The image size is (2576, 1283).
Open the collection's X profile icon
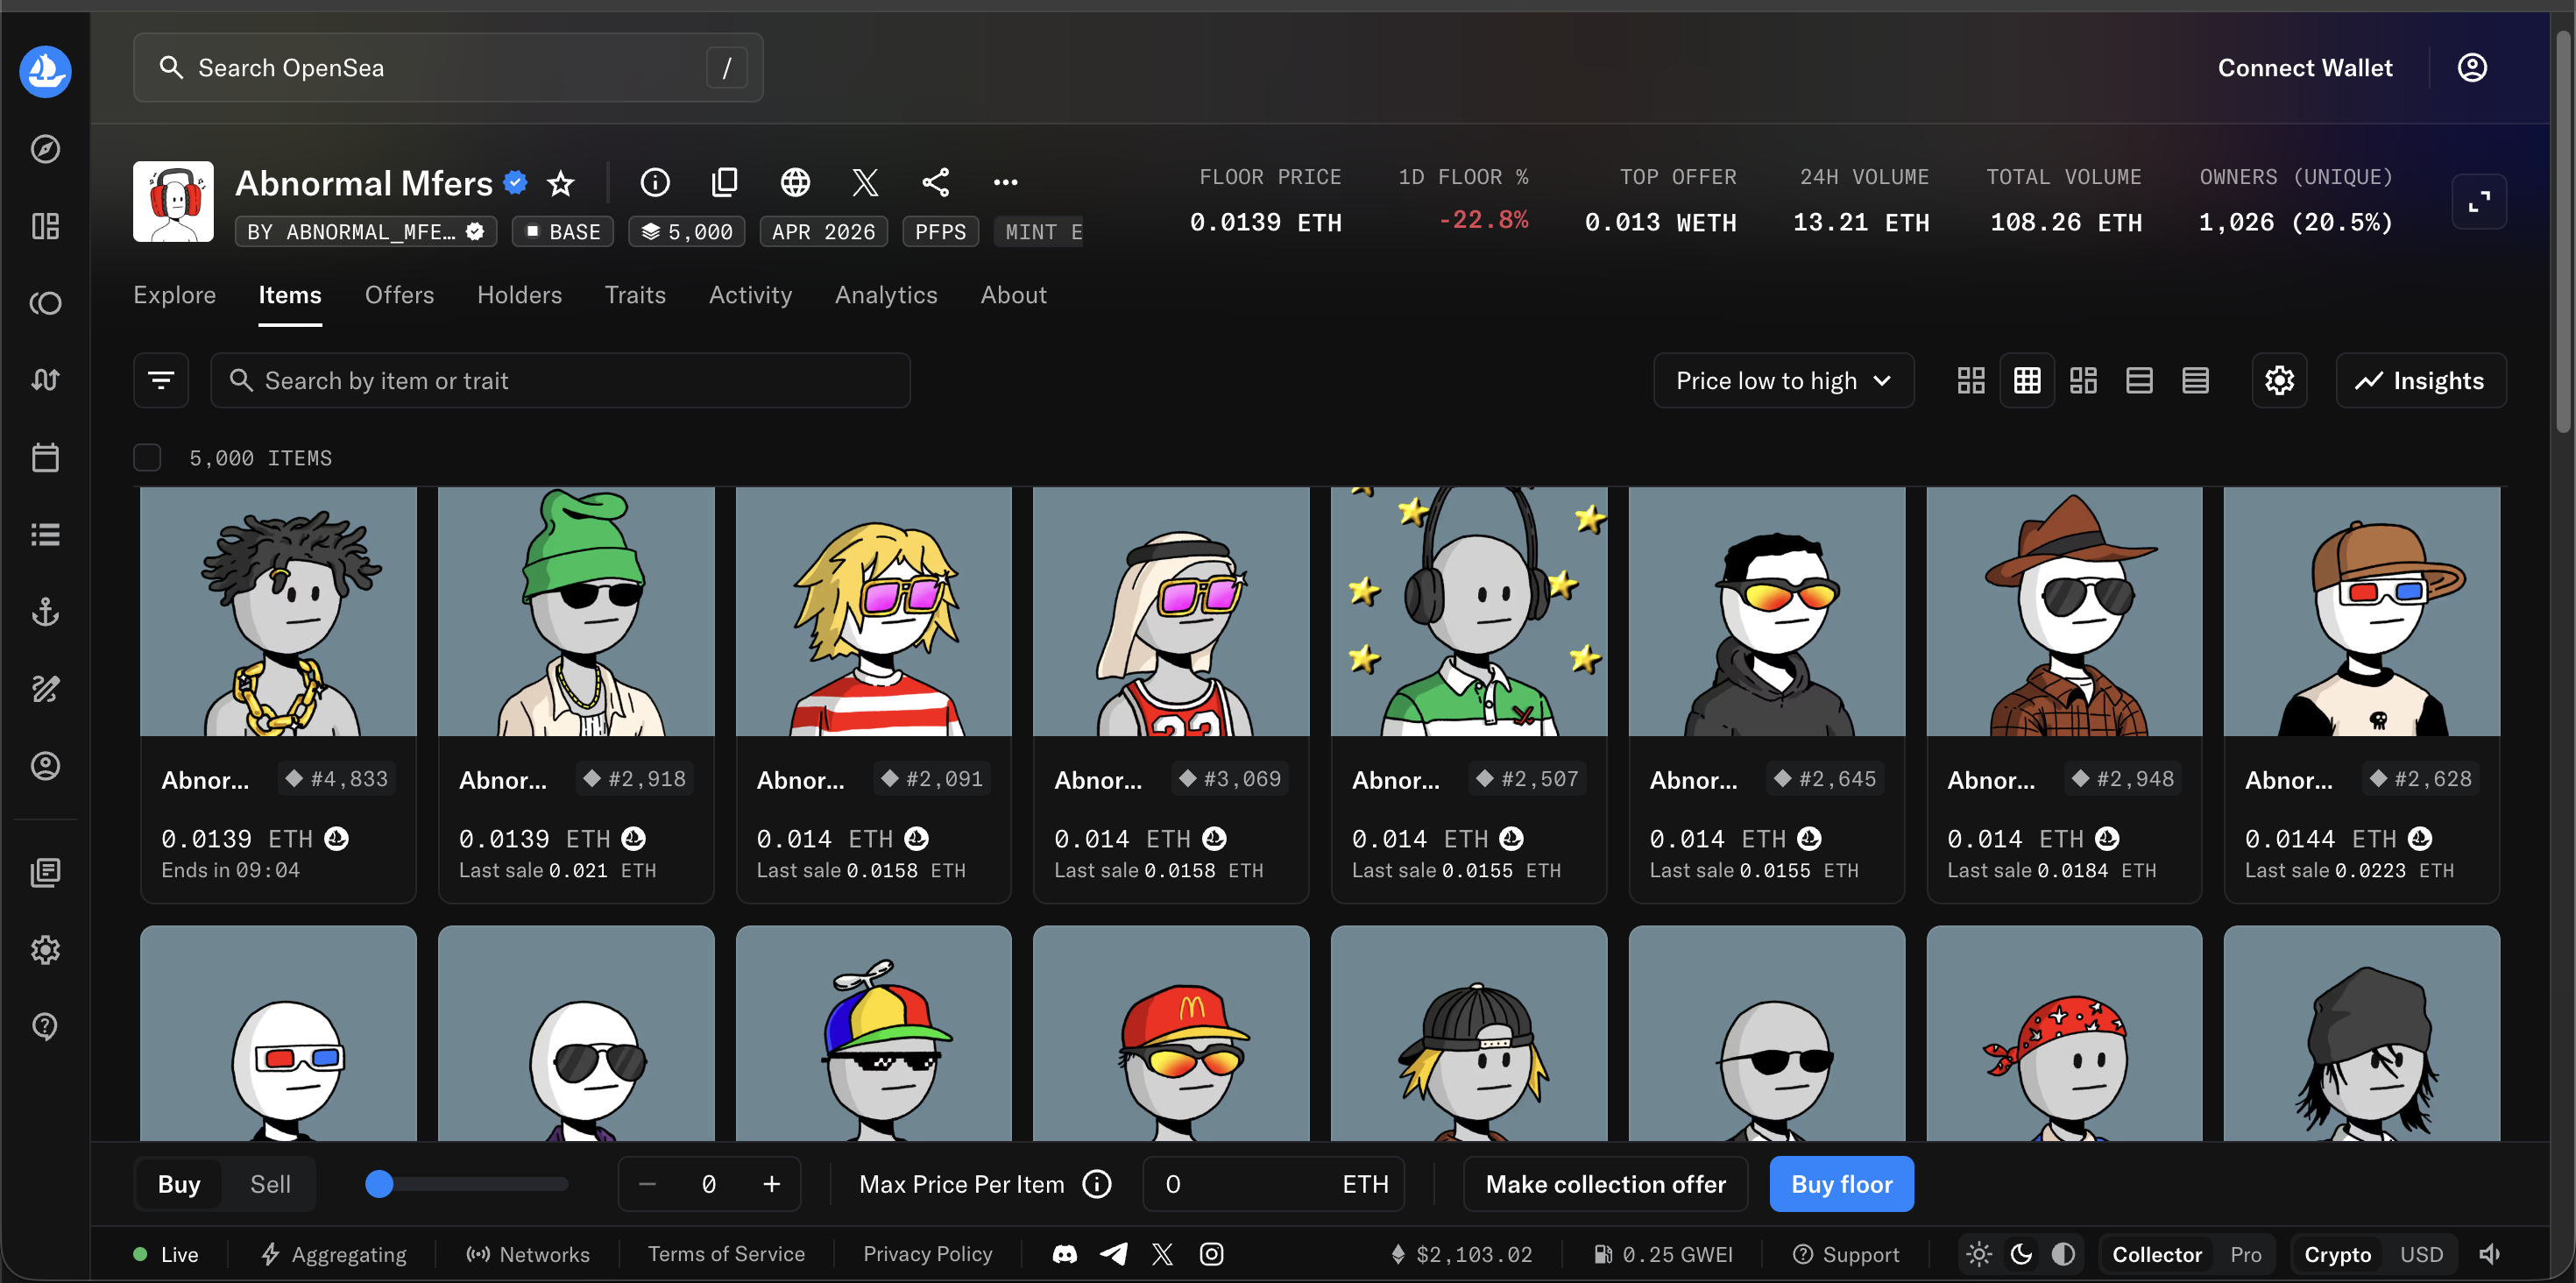click(x=865, y=182)
